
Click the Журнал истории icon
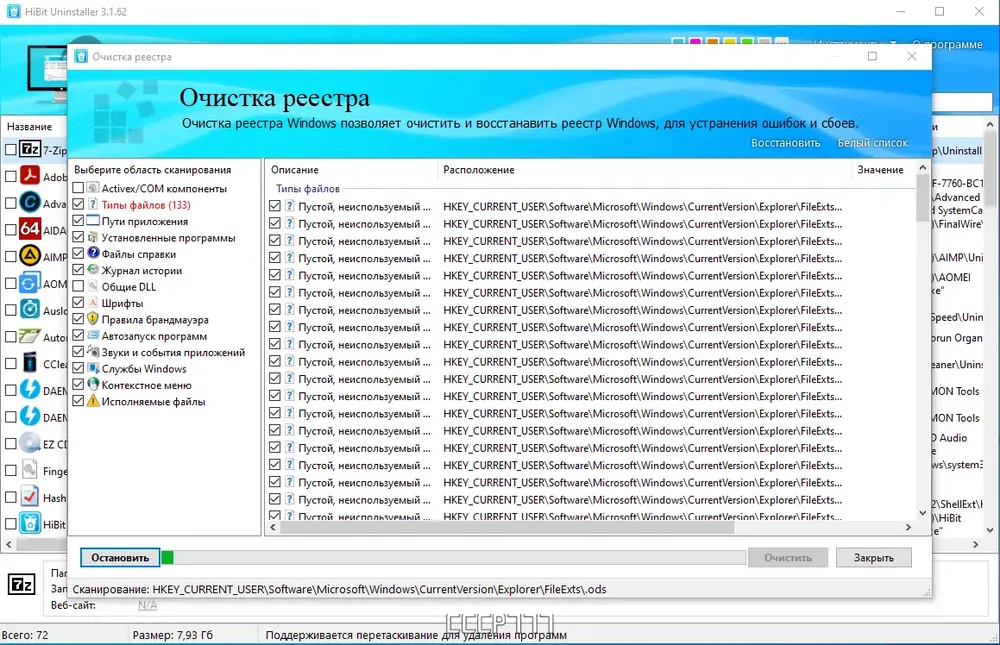(93, 270)
